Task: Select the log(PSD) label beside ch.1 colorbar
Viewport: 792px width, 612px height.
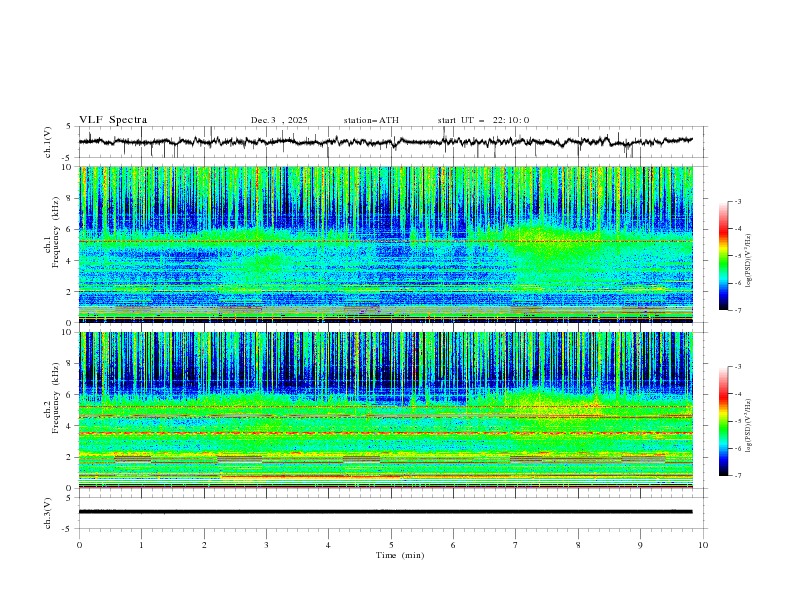Action: (749, 261)
